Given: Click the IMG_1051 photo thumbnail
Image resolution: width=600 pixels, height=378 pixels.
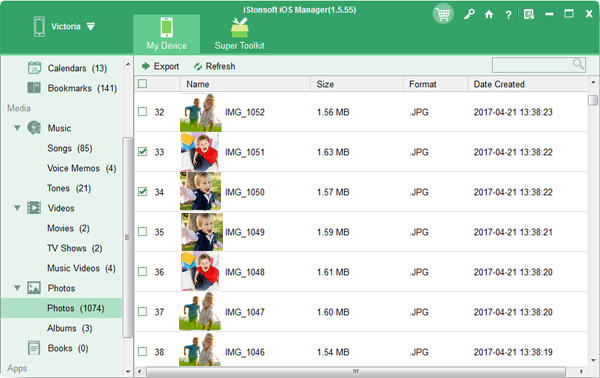Looking at the screenshot, I should point(201,152).
